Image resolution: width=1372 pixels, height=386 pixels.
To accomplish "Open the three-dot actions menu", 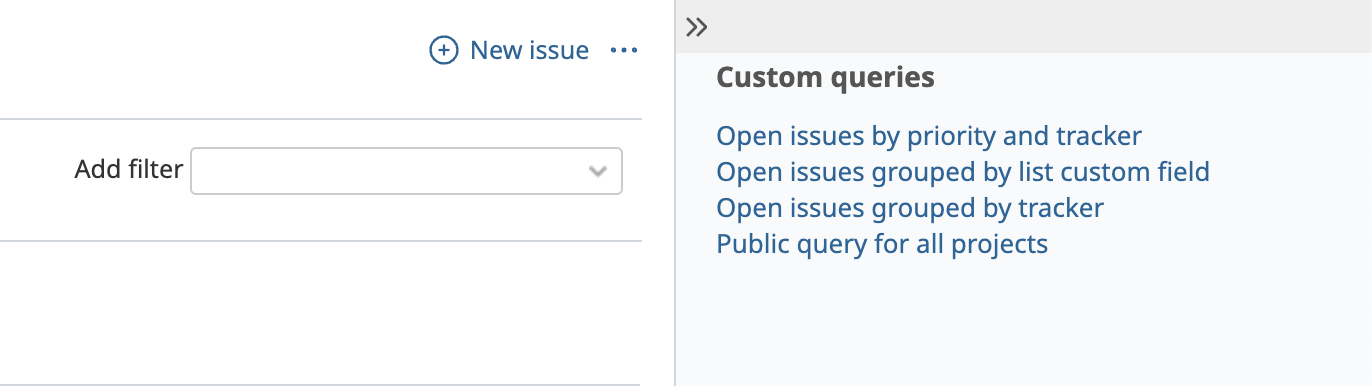I will coord(624,50).
